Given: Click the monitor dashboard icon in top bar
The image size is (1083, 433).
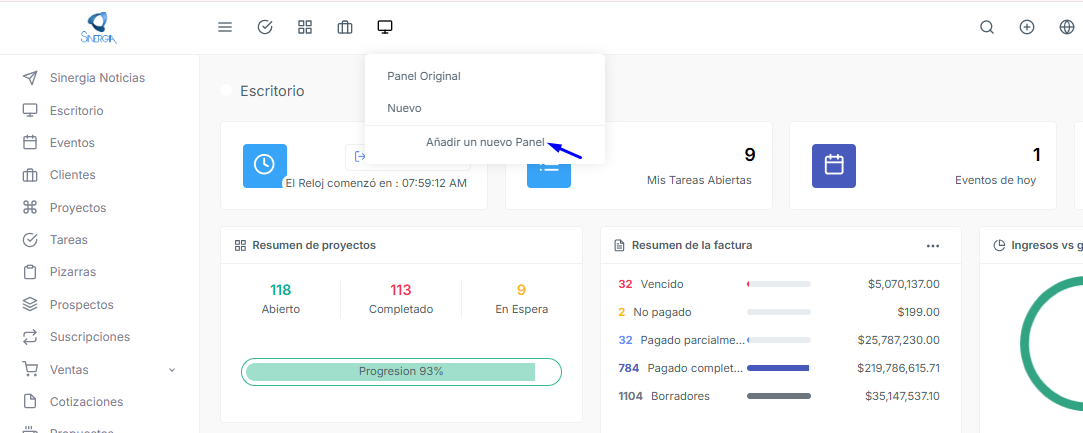Looking at the screenshot, I should click(385, 28).
